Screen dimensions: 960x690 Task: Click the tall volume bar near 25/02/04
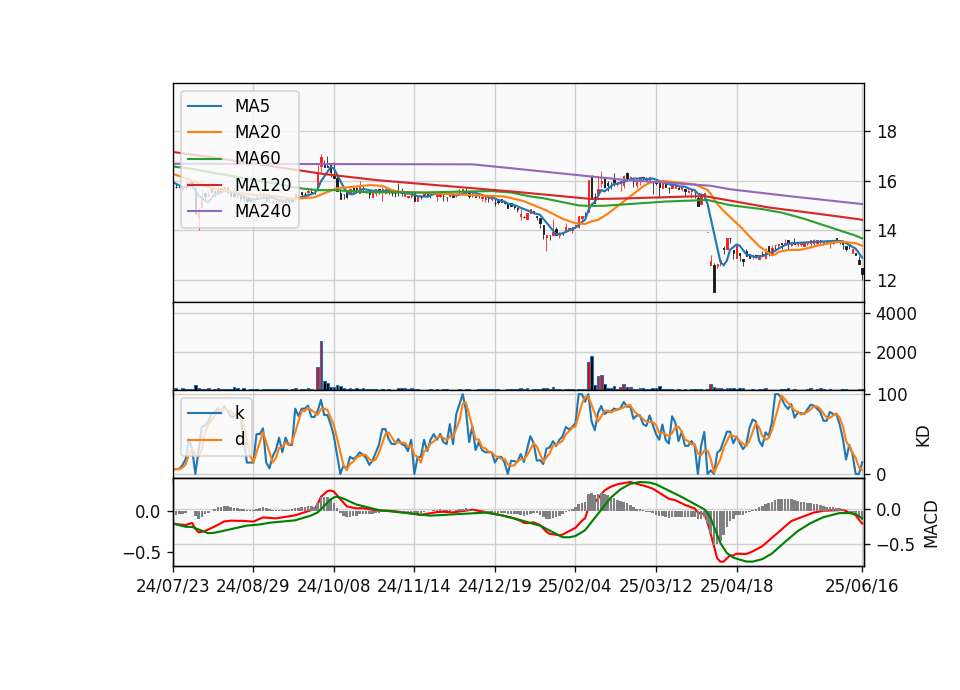coord(591,373)
